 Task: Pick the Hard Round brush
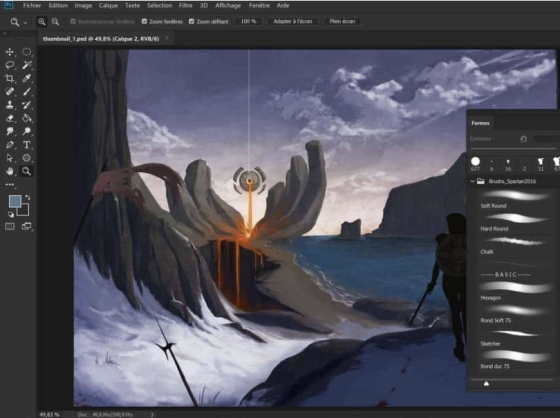click(514, 223)
